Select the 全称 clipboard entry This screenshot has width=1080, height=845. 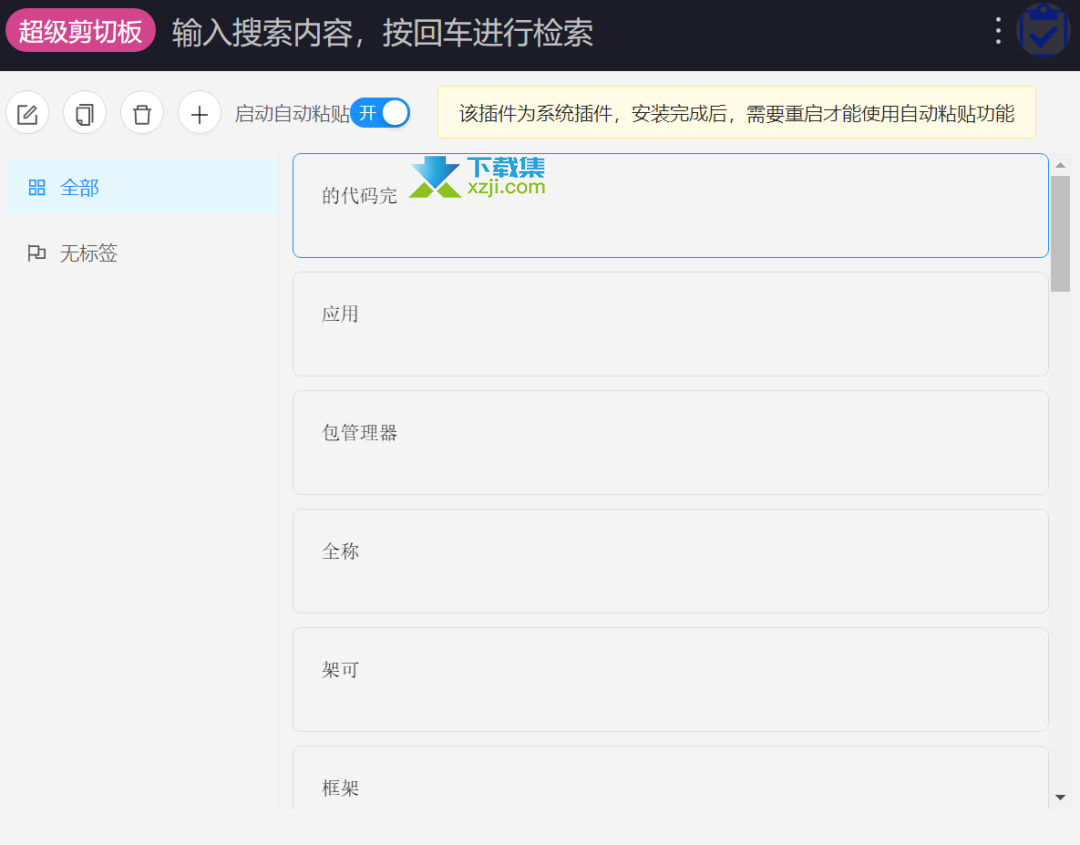click(670, 561)
